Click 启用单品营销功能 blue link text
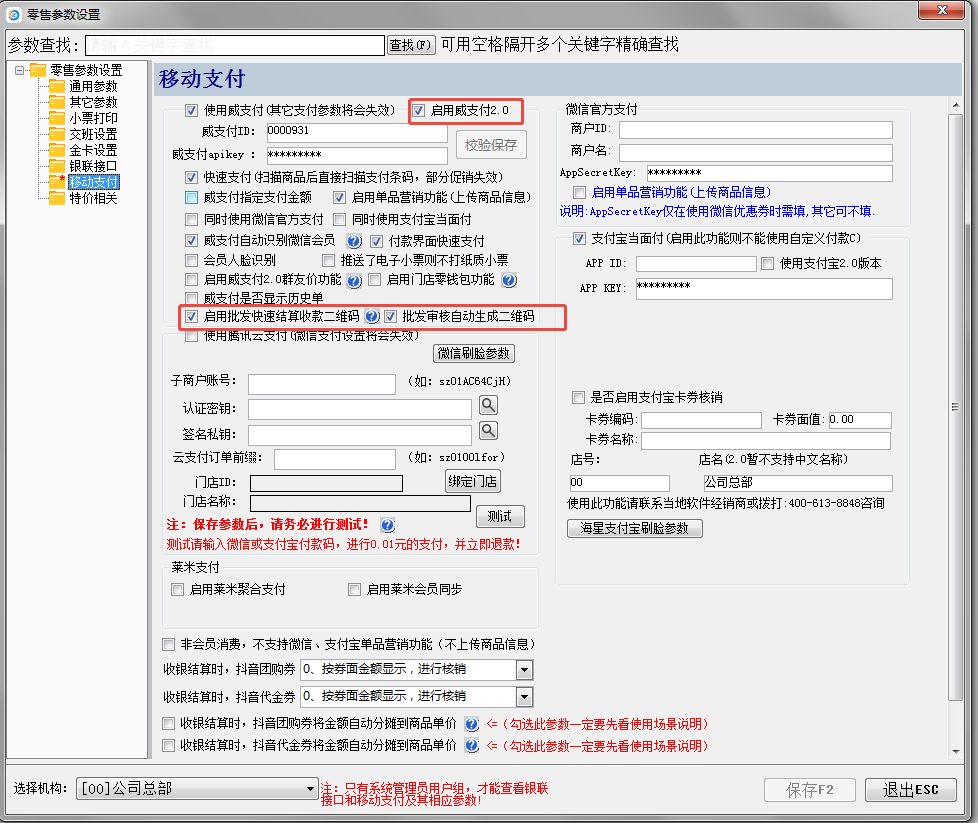Viewport: 978px width, 823px height. point(680,192)
